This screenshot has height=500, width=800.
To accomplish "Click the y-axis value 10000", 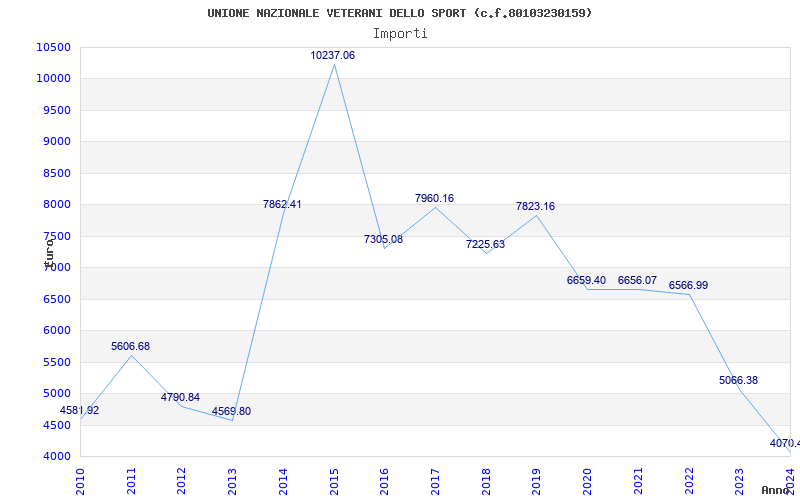I will point(53,79).
